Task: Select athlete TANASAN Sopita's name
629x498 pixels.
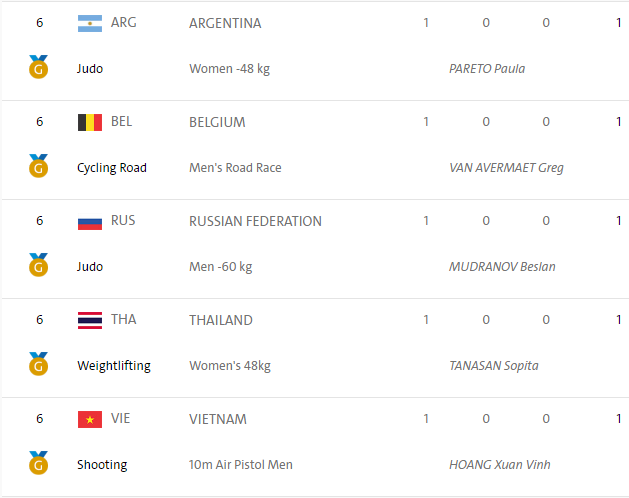Action: coord(494,366)
